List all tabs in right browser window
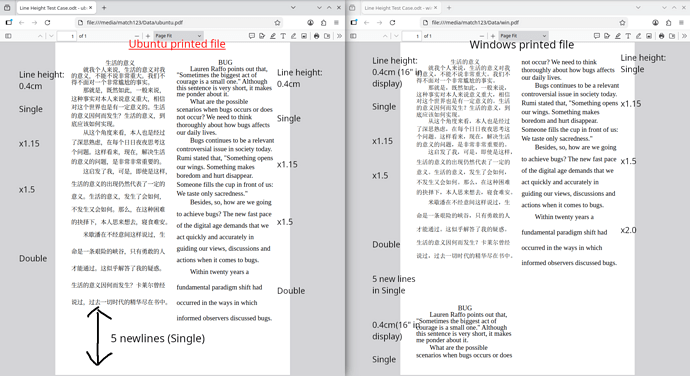Screen dimensions: 690x376 tap(638, 7)
